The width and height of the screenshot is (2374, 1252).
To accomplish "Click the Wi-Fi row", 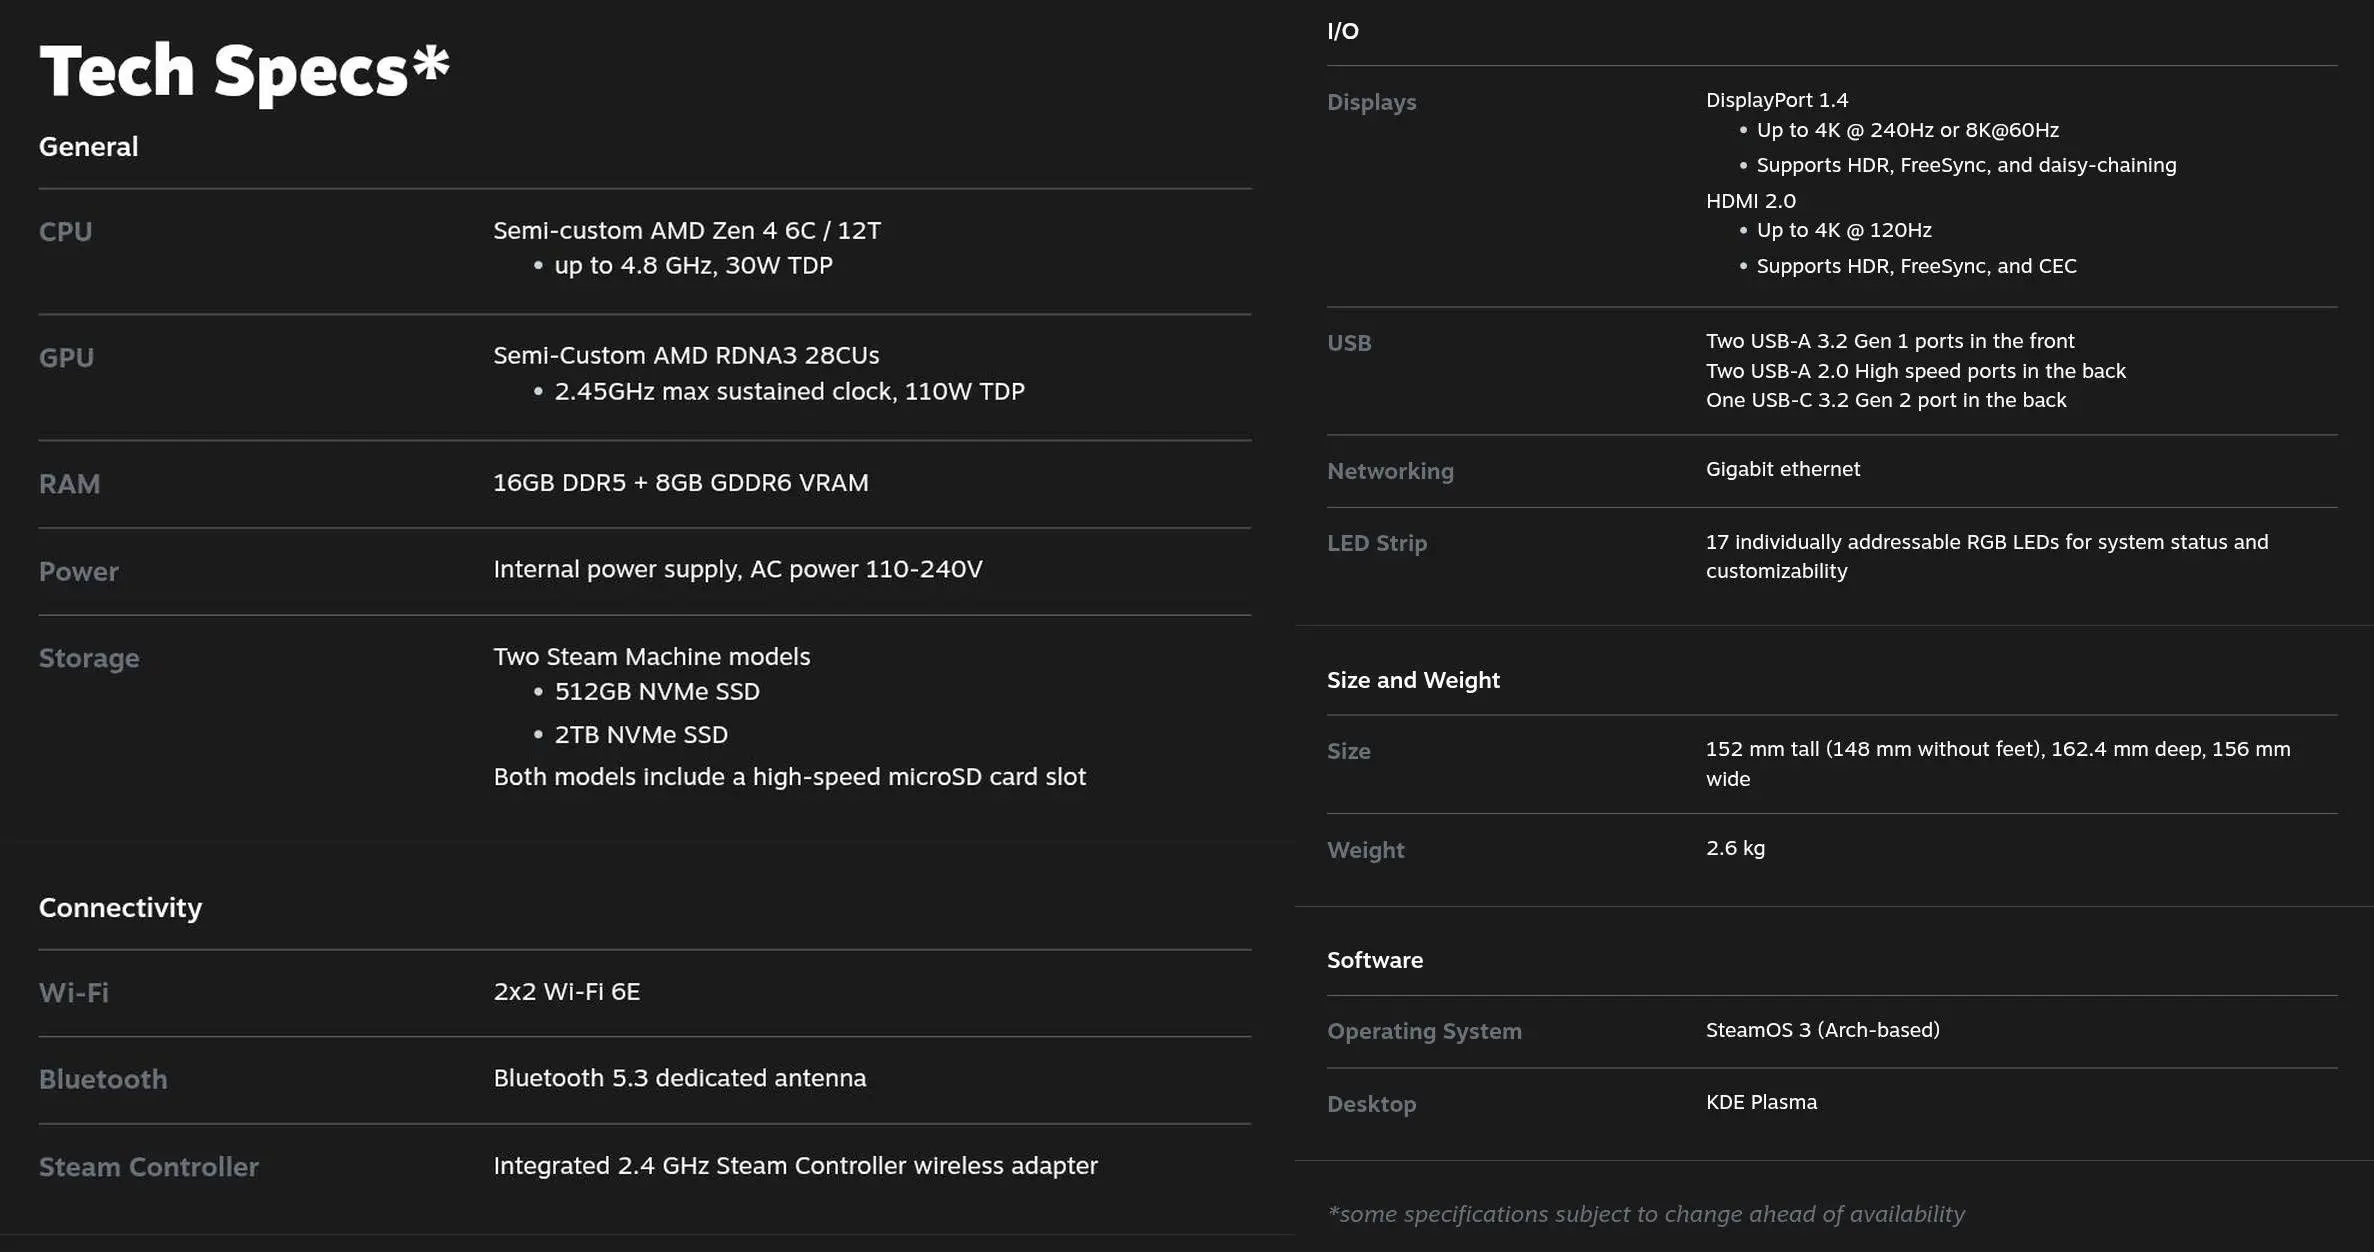I will [73, 992].
